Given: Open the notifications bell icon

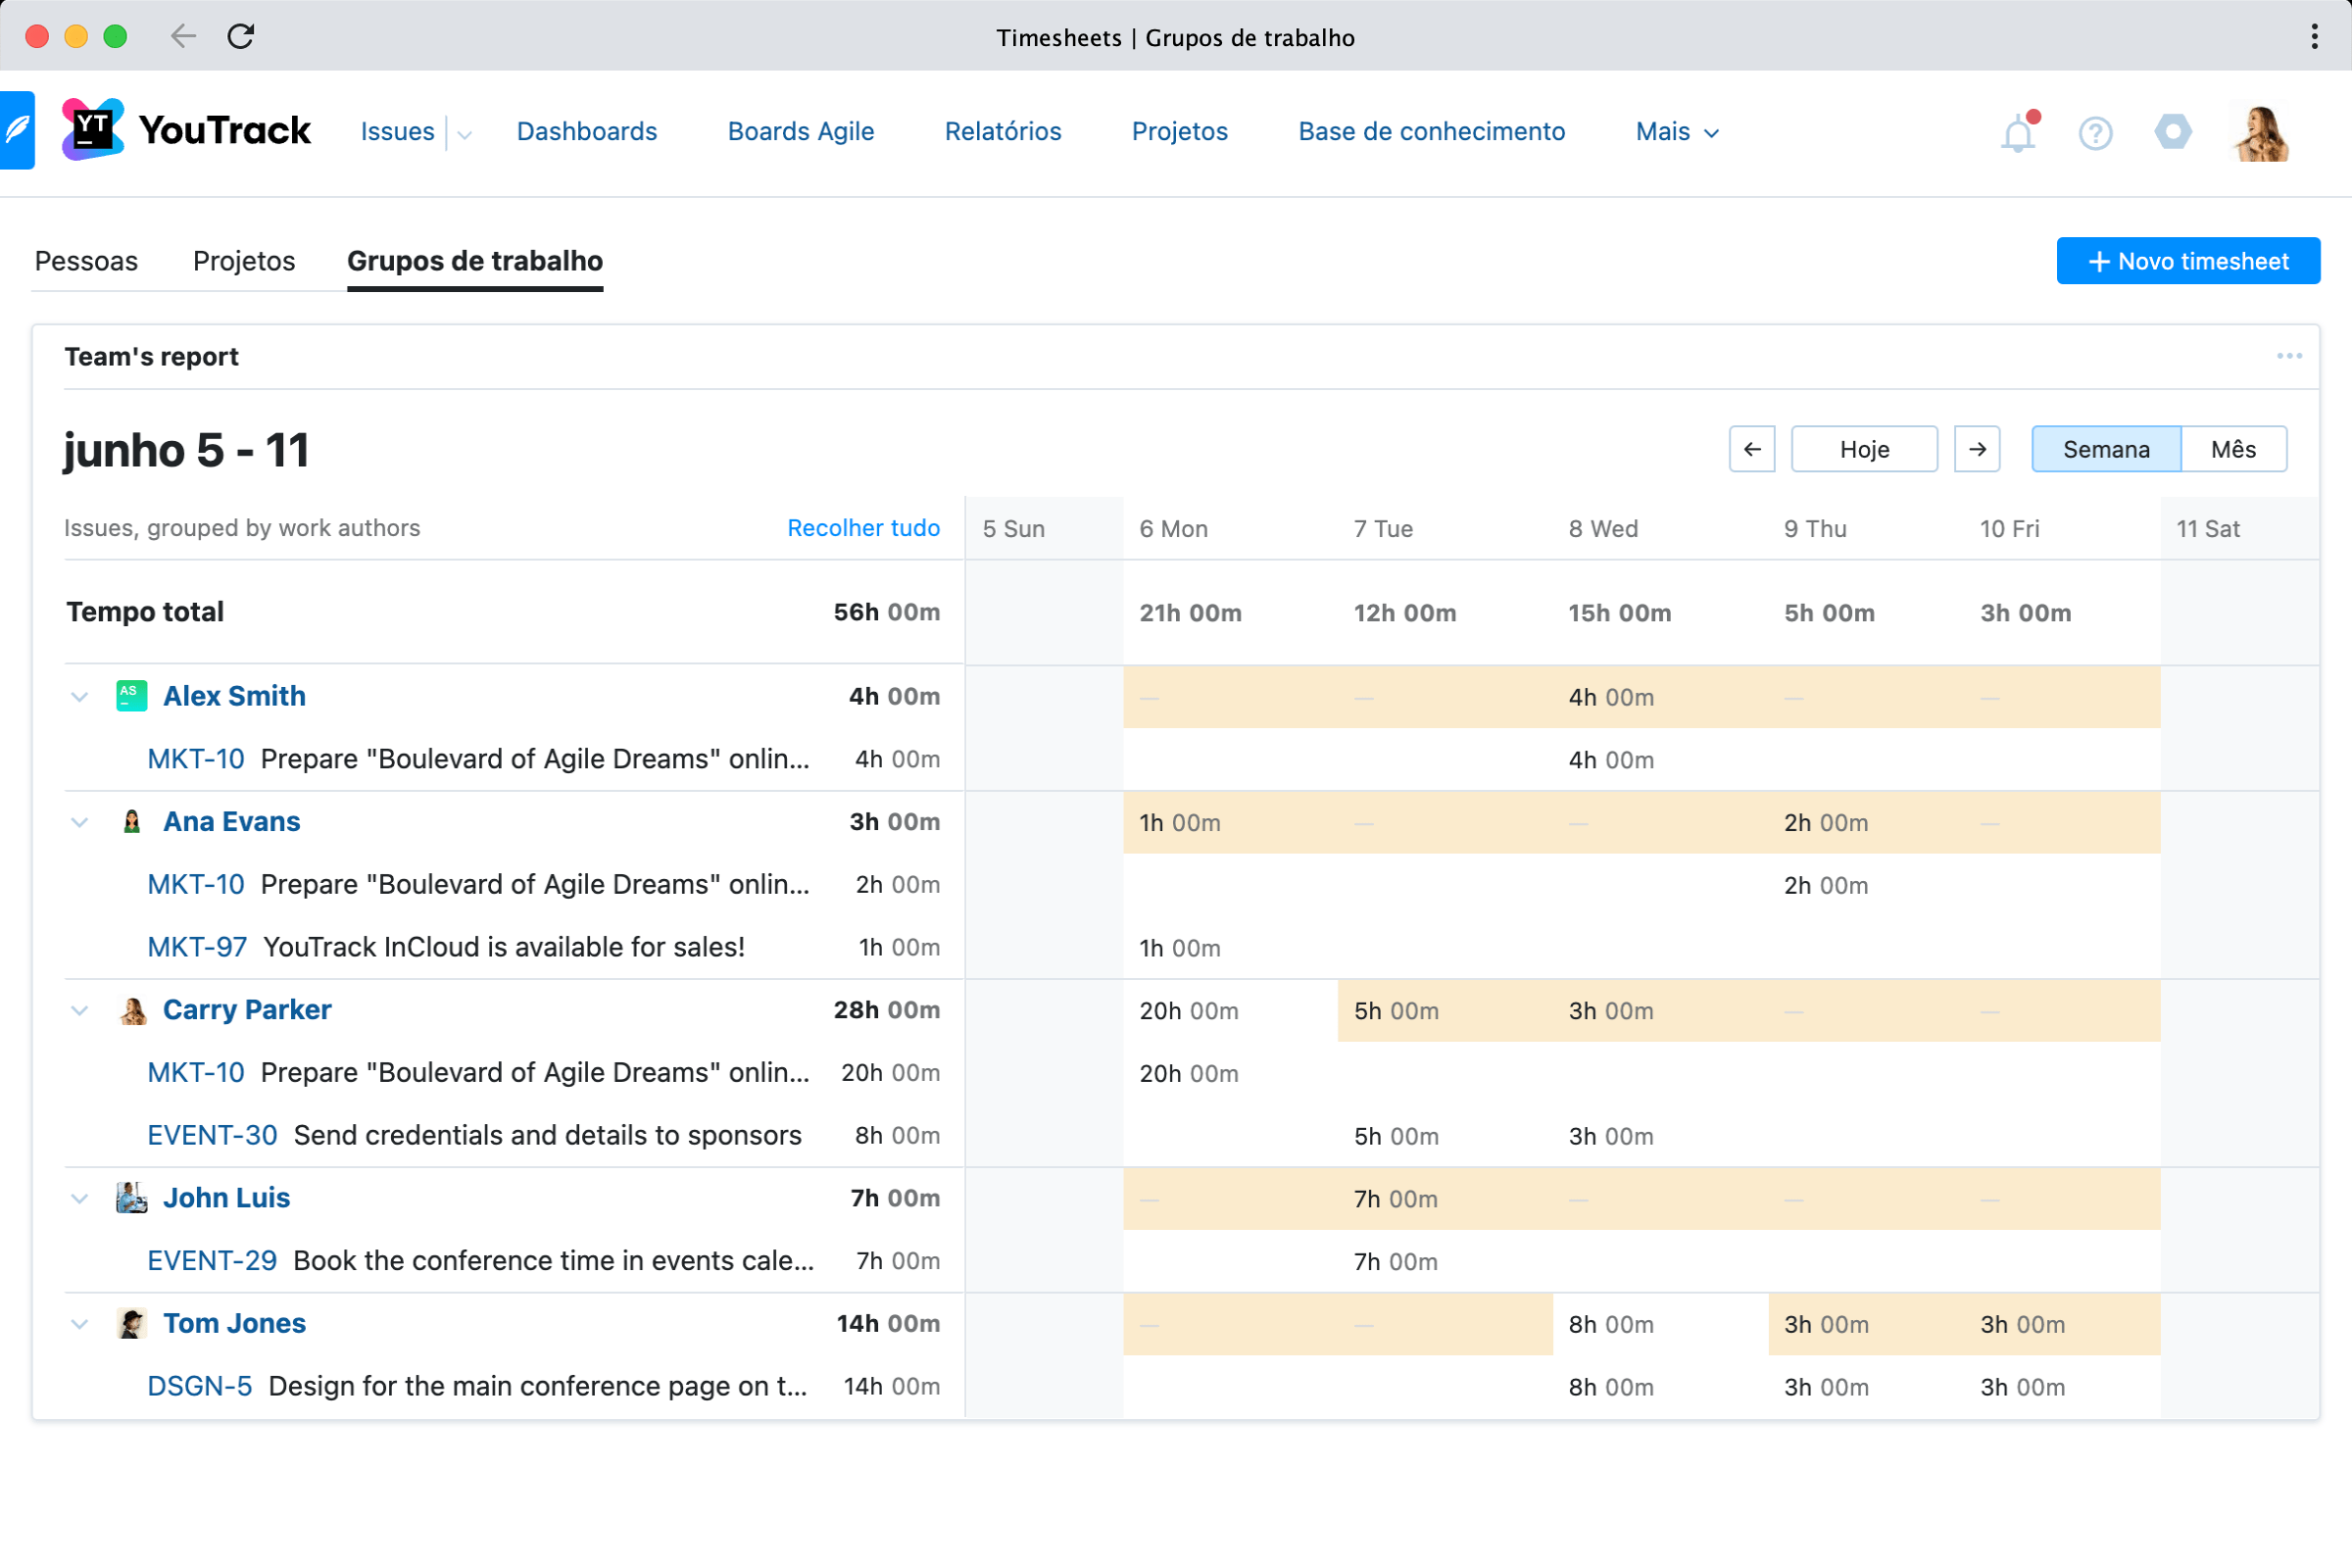Looking at the screenshot, I should tap(2017, 133).
